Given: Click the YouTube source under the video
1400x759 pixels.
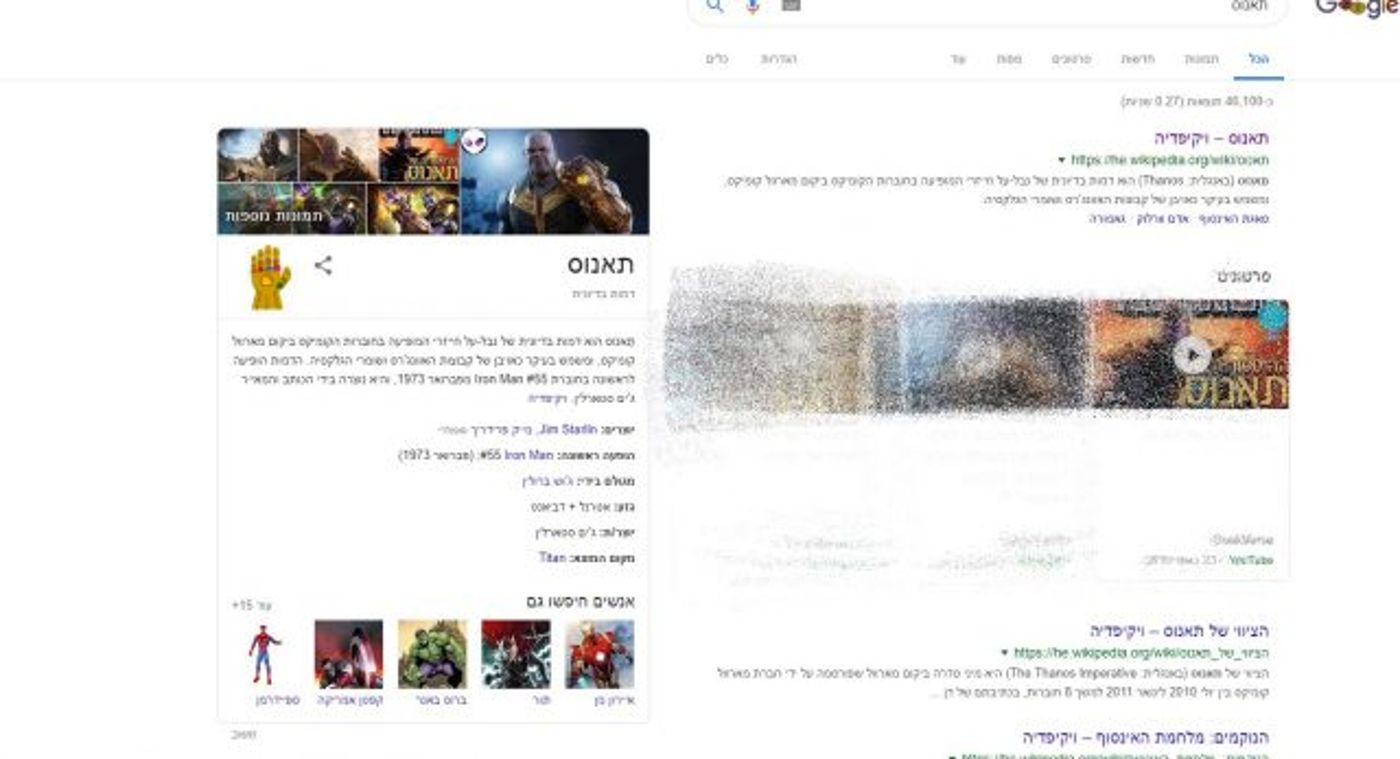Looking at the screenshot, I should (x=1252, y=561).
